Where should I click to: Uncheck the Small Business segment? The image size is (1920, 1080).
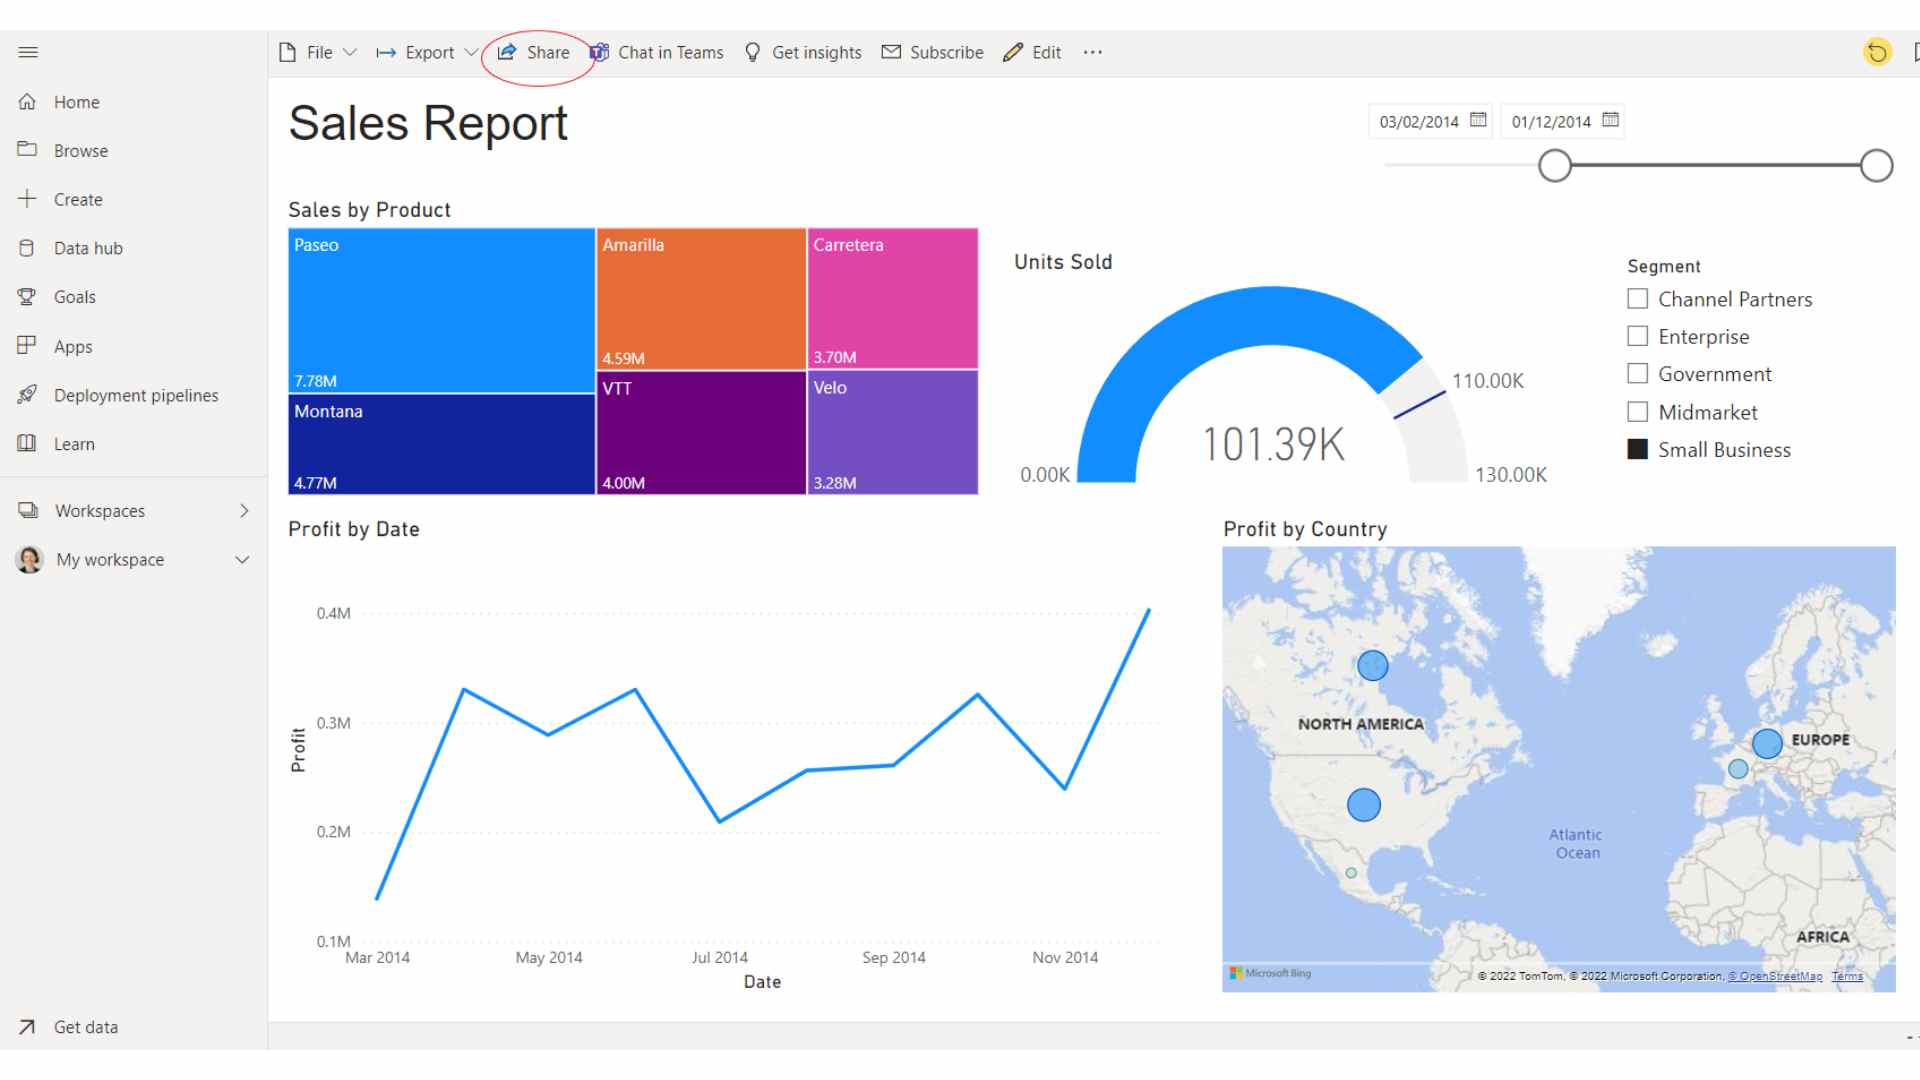(x=1637, y=449)
